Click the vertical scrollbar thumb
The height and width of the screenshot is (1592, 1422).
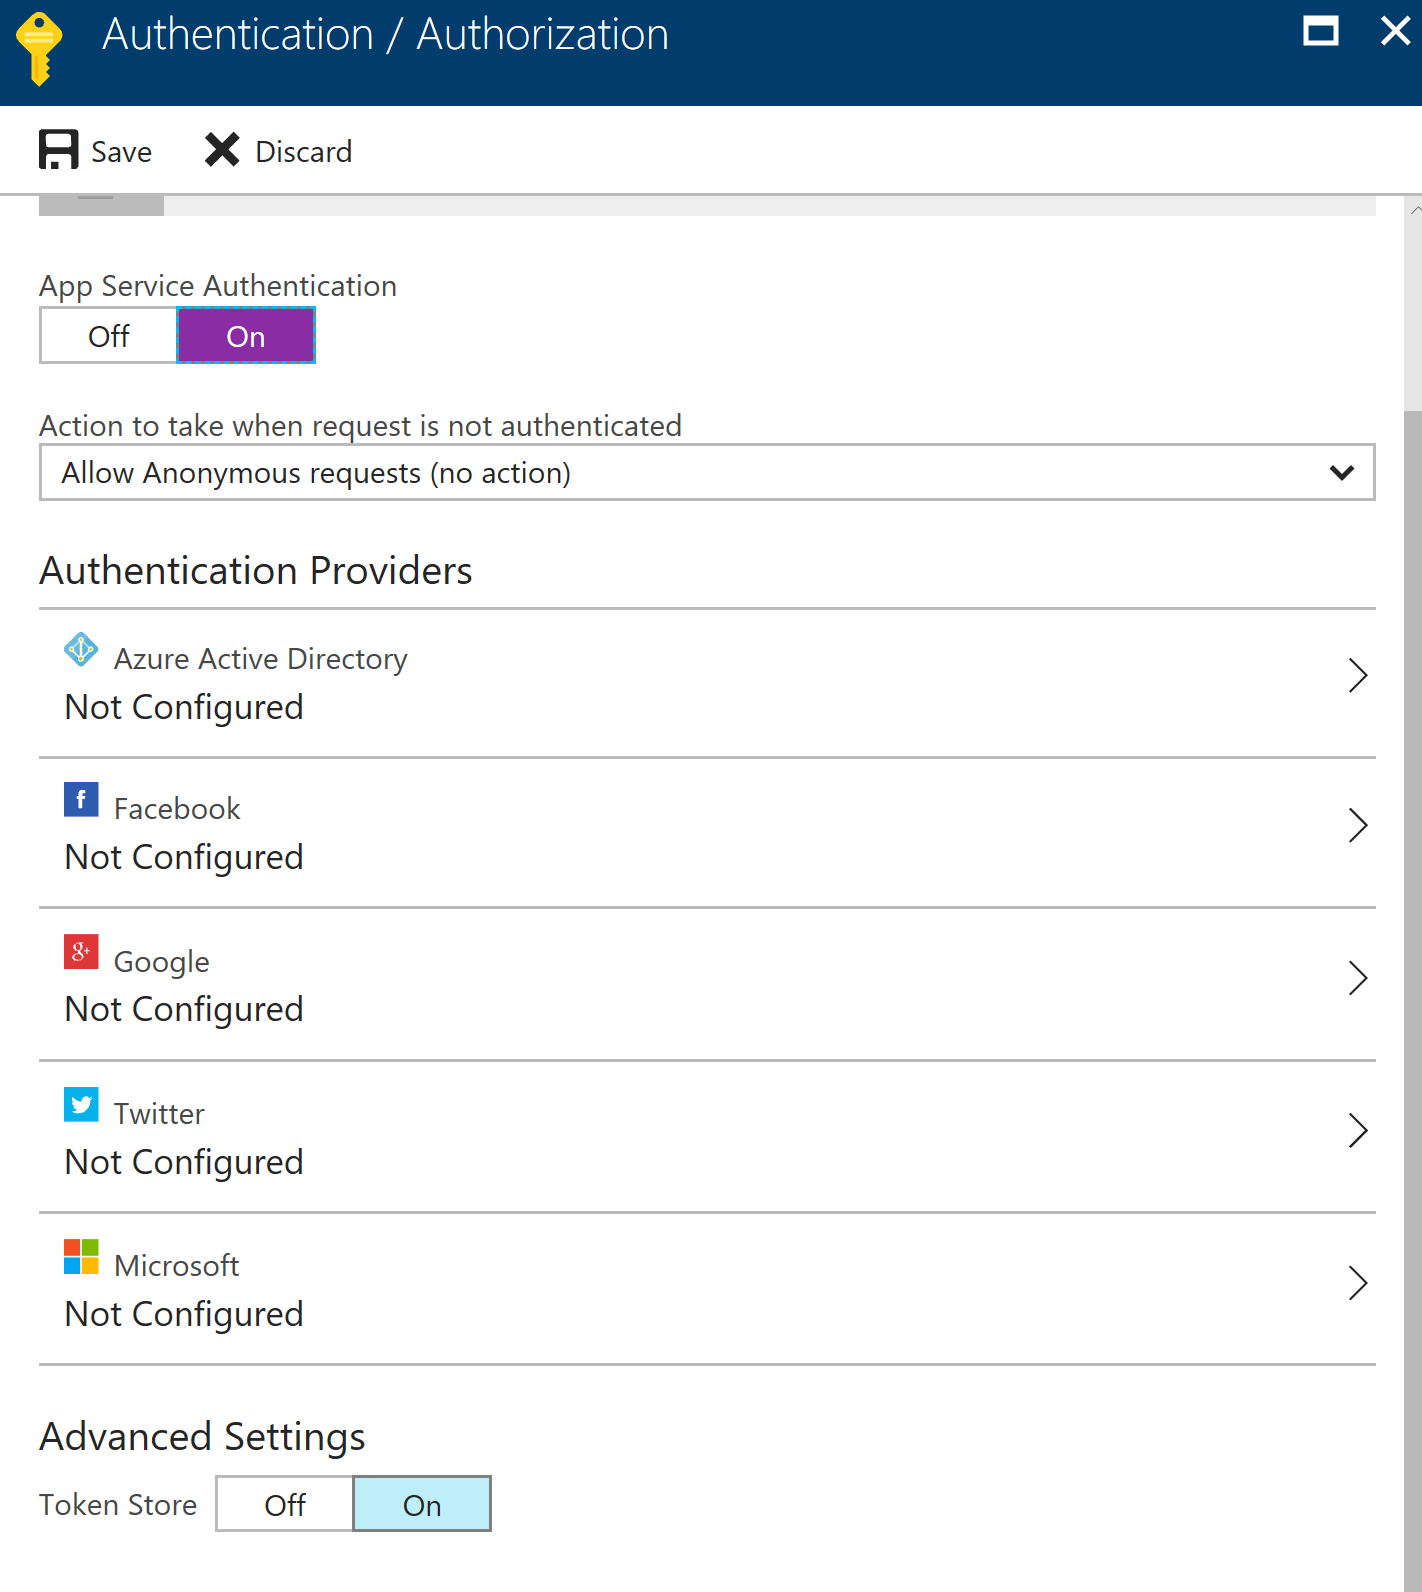pos(1412,1000)
